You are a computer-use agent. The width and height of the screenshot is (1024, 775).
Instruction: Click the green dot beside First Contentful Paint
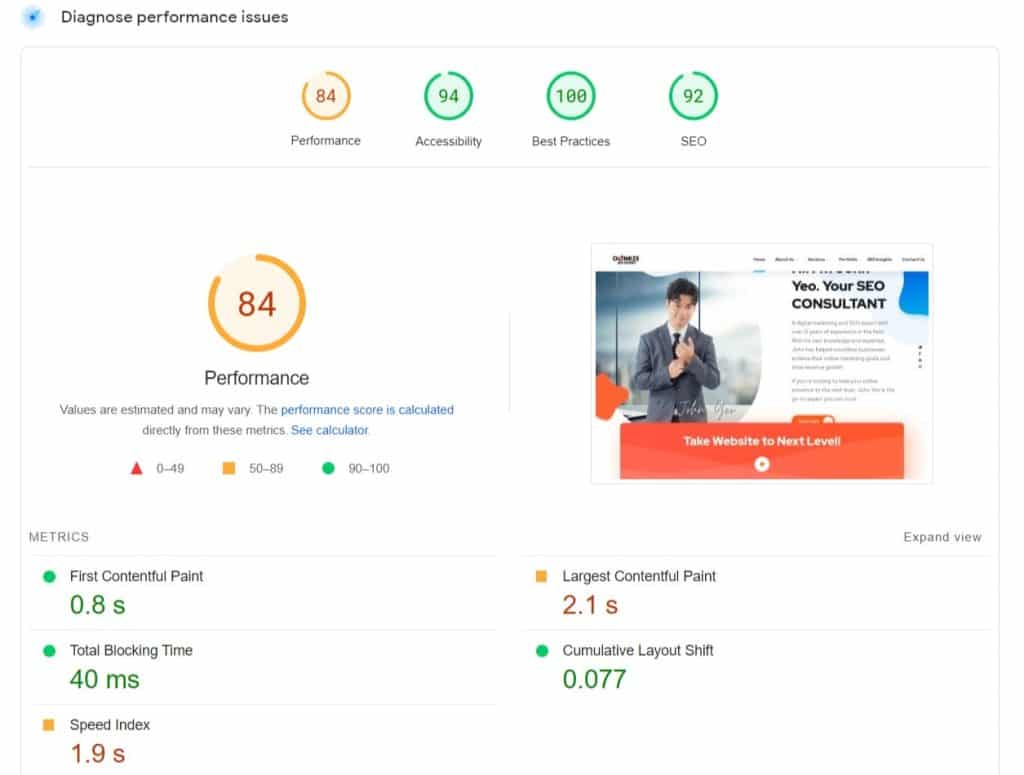[x=48, y=576]
